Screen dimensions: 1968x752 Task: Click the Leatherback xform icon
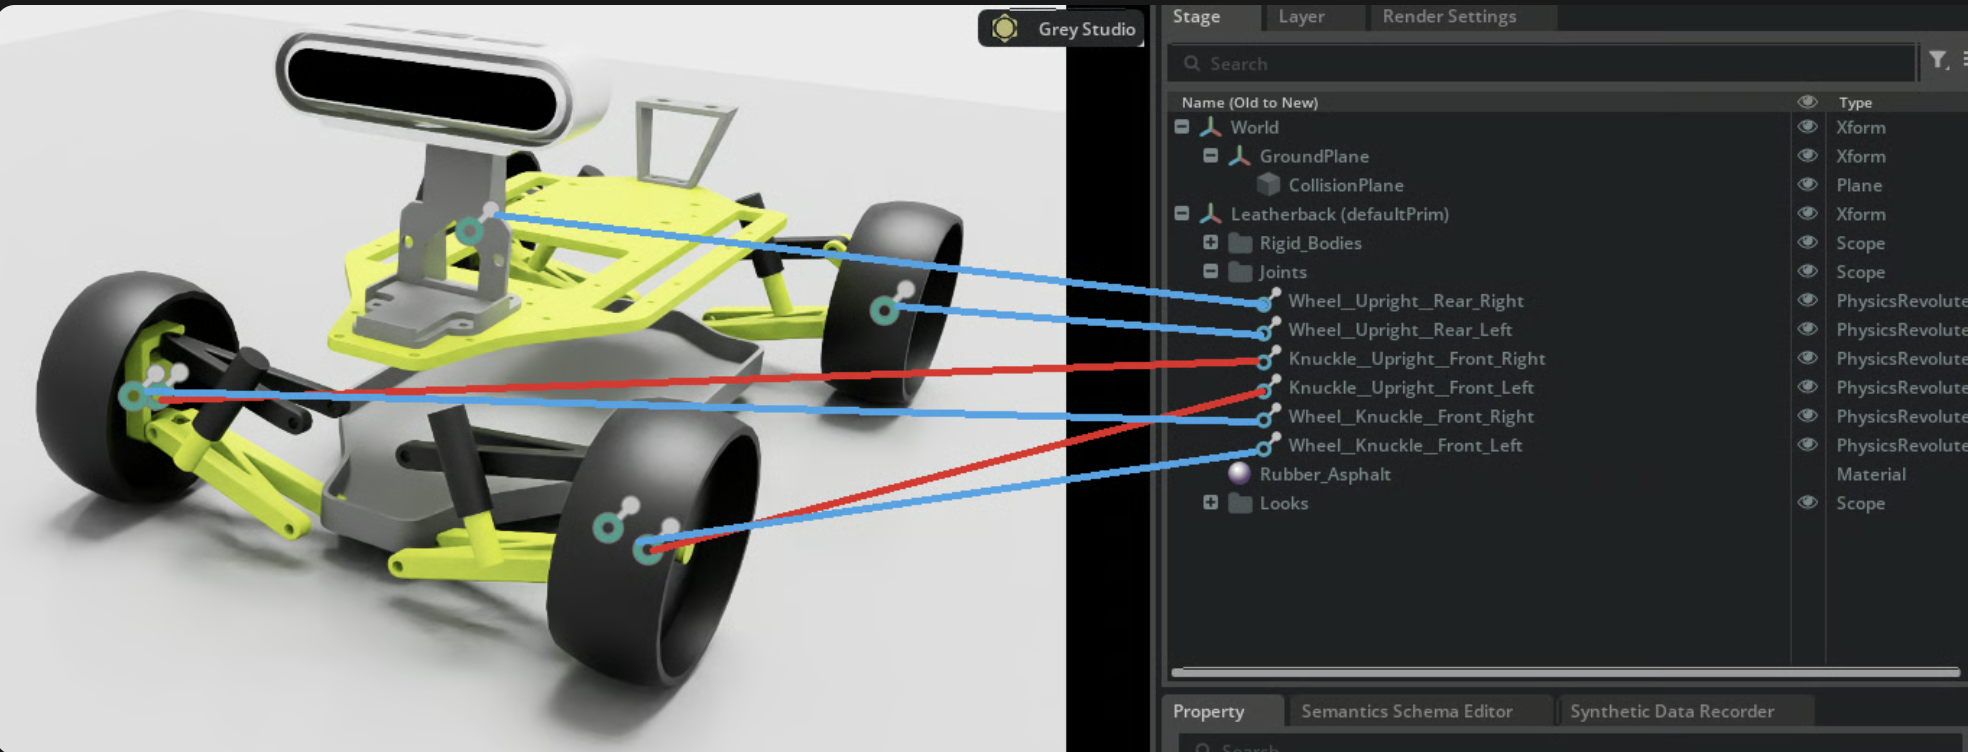pyautogui.click(x=1210, y=214)
